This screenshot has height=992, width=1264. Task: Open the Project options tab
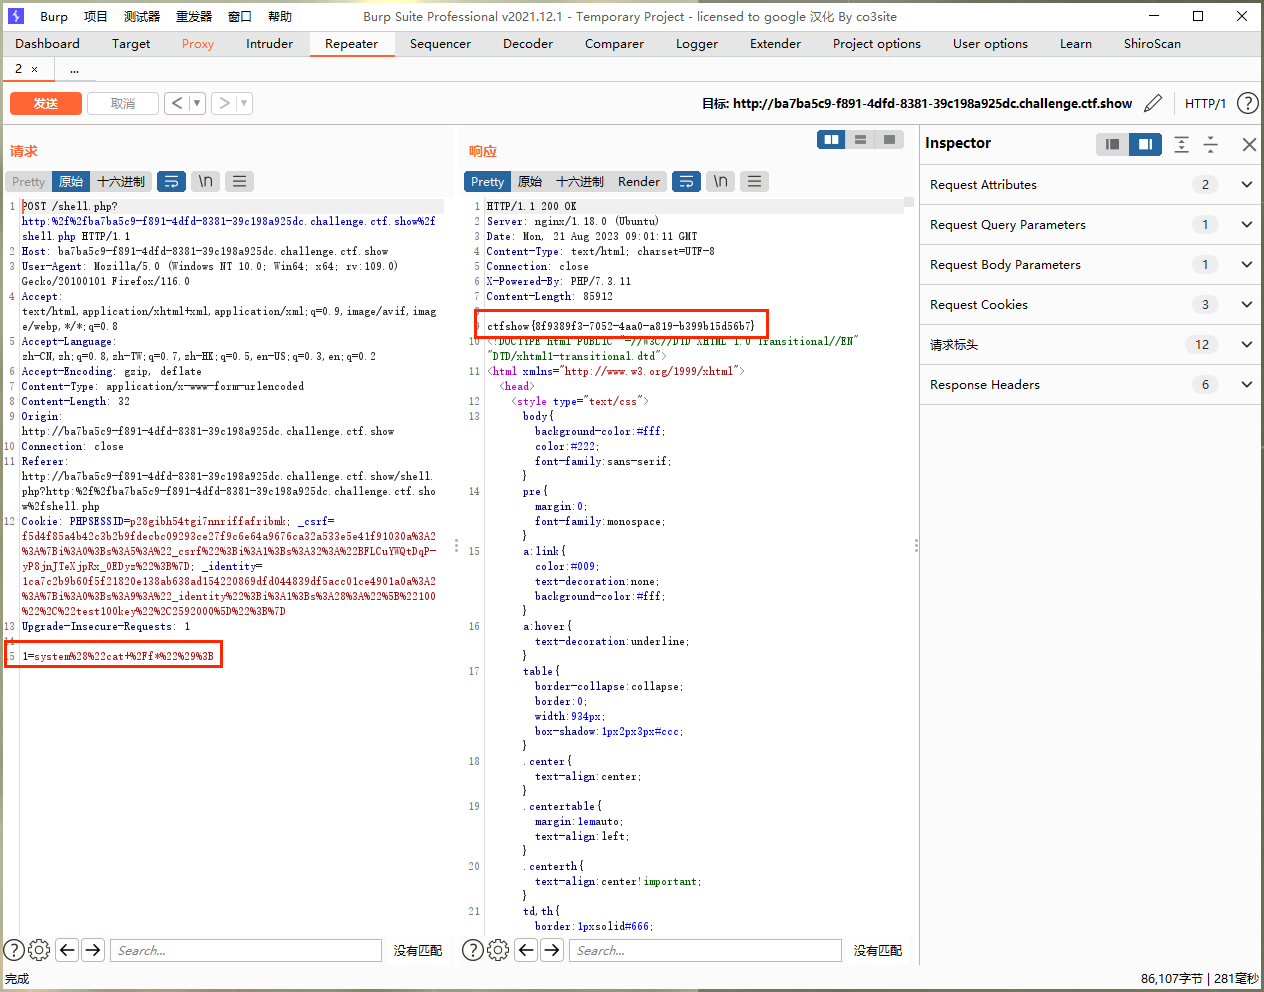coord(877,44)
